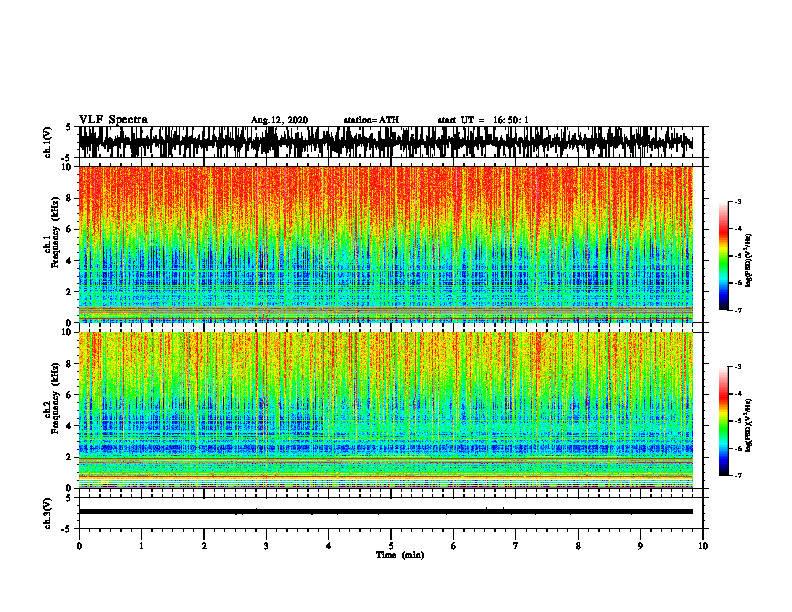This screenshot has width=792, height=612.
Task: Click ch.2 frequency tick label "2"
Action: (x=69, y=457)
